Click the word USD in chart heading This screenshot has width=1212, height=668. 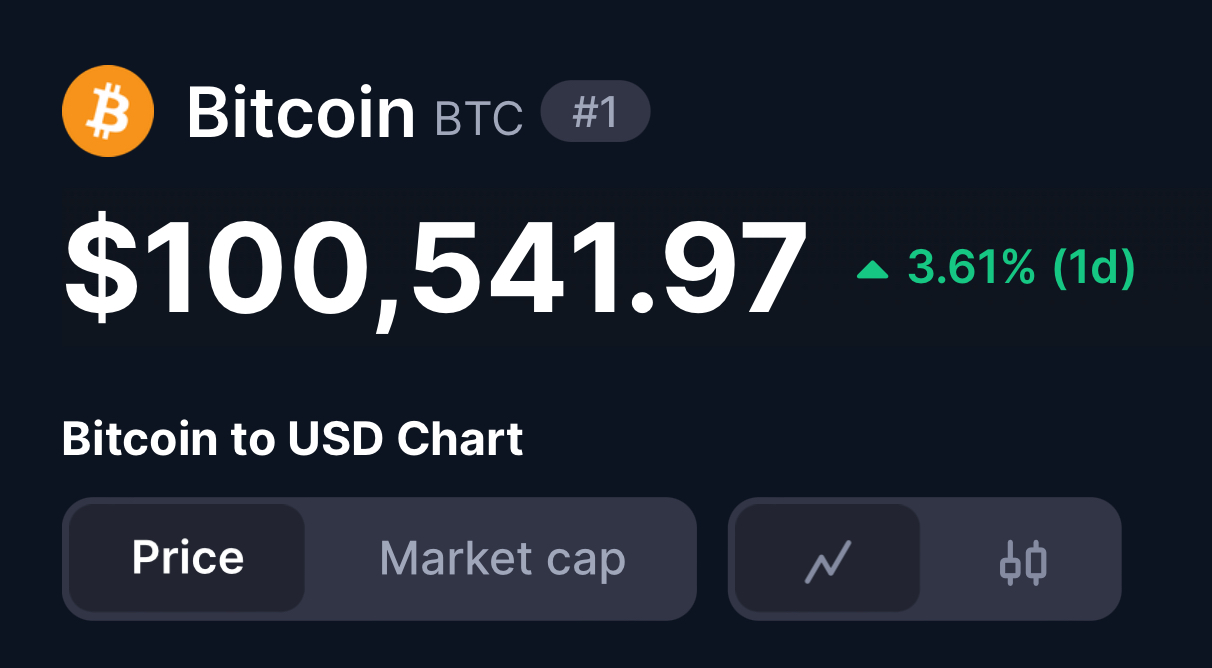tap(336, 439)
